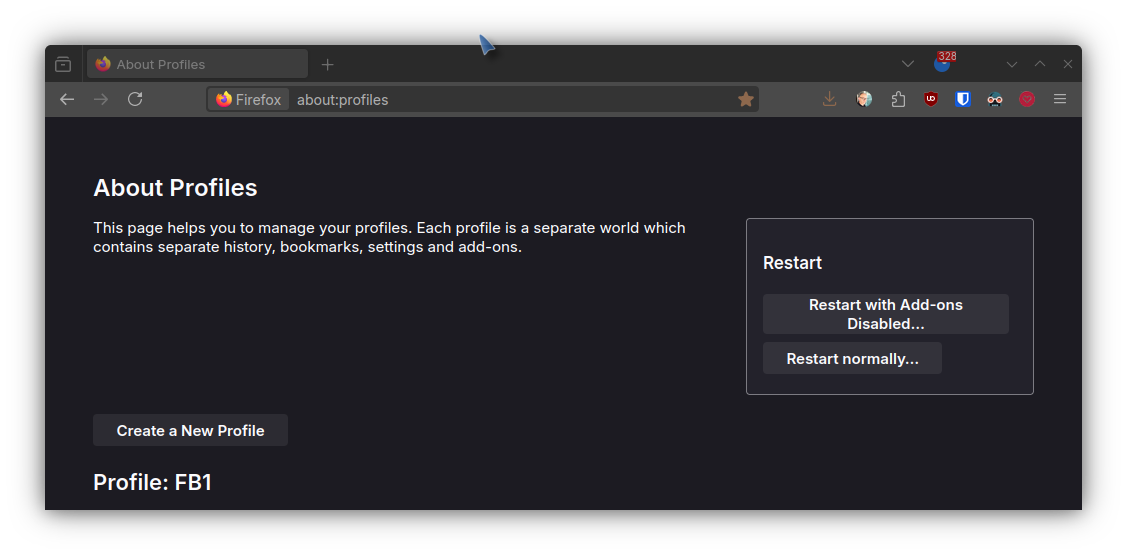Reload the about:profiles page
Viewport: 1127px width, 555px height.
tap(134, 99)
